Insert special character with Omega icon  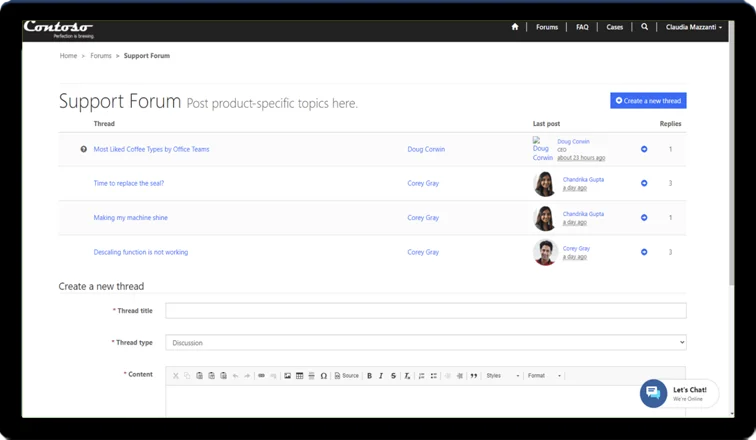323,376
